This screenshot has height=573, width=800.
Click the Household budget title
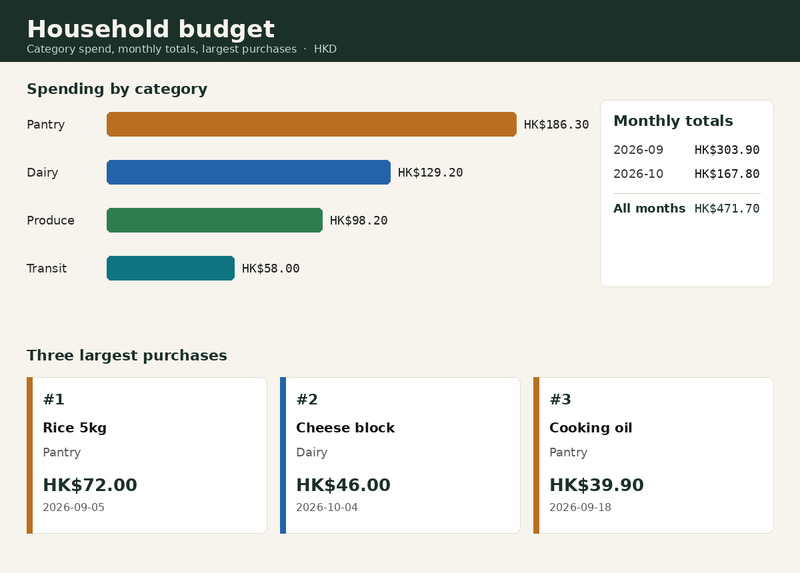click(x=151, y=29)
